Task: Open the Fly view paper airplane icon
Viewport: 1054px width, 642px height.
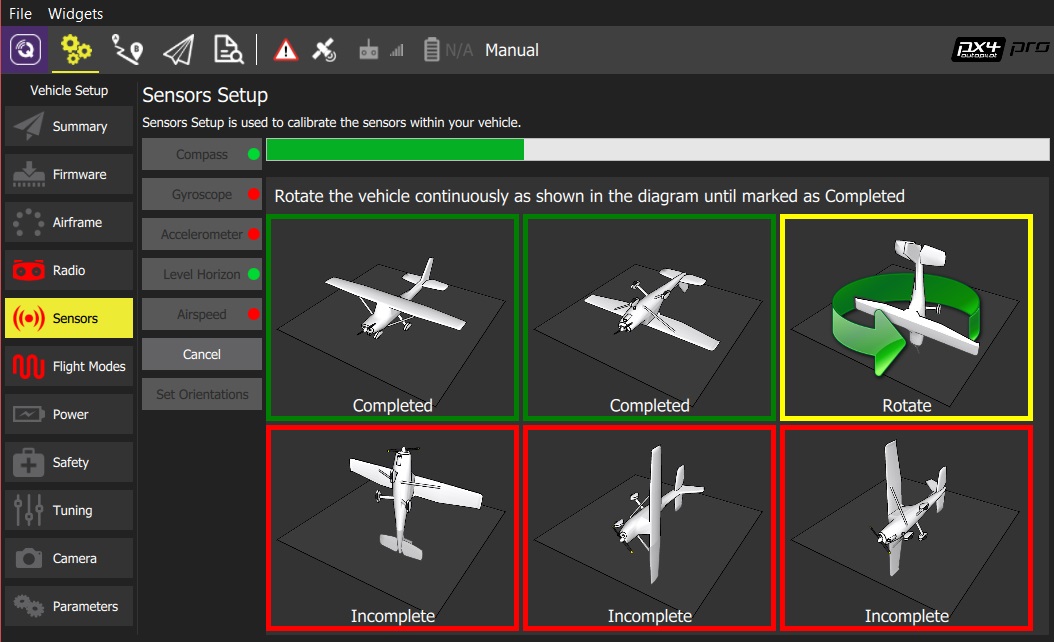Action: click(x=177, y=48)
